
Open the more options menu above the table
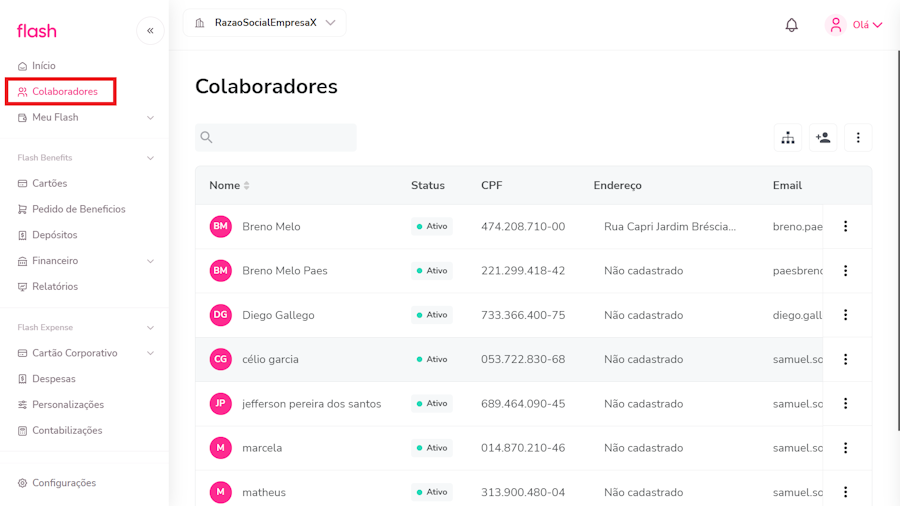click(x=858, y=138)
